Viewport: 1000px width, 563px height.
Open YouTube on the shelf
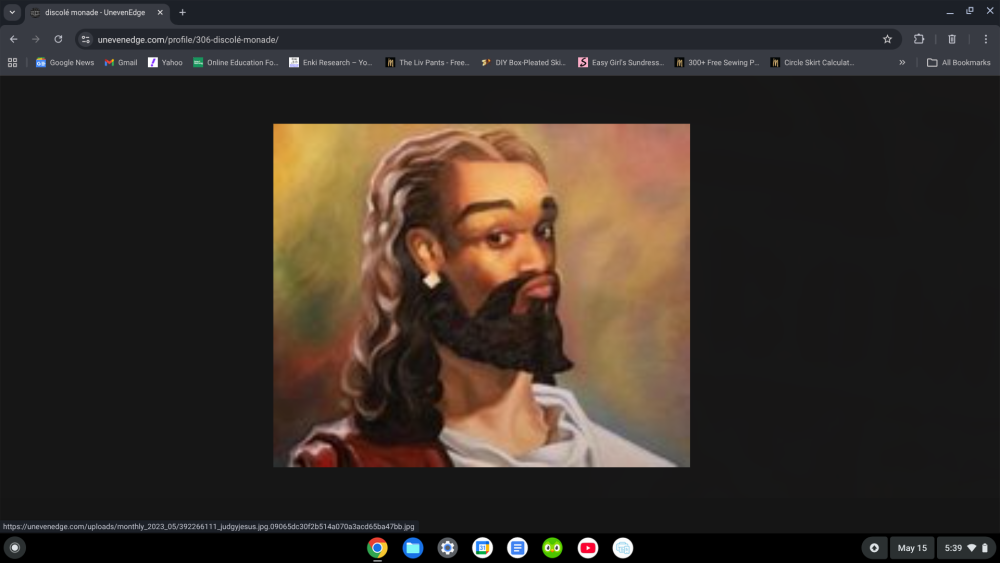[588, 548]
